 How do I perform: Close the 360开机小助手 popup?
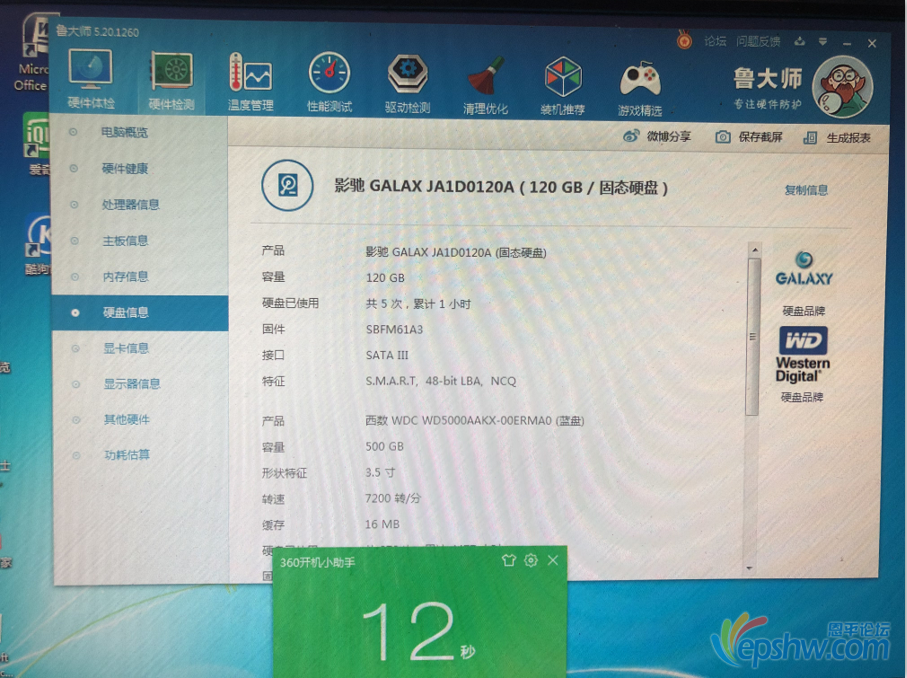click(553, 560)
